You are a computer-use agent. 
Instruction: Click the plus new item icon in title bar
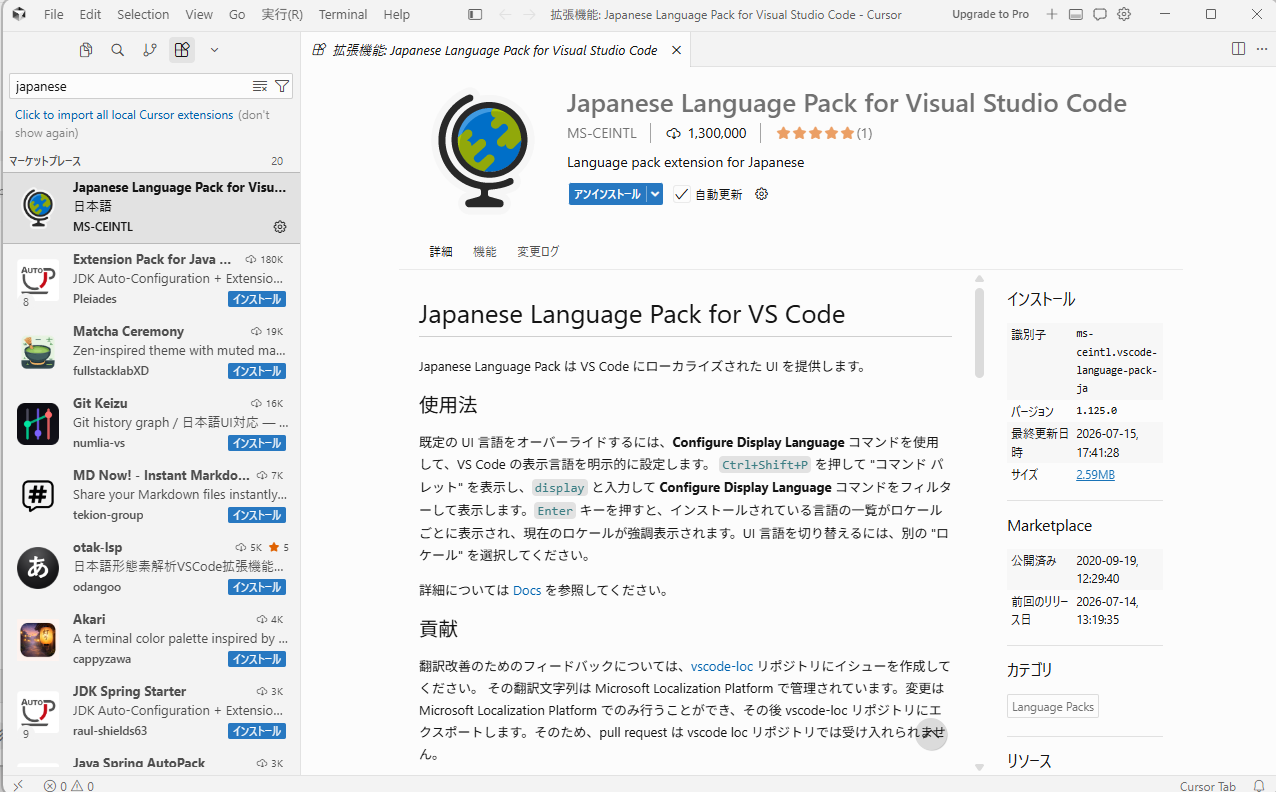pyautogui.click(x=1051, y=14)
